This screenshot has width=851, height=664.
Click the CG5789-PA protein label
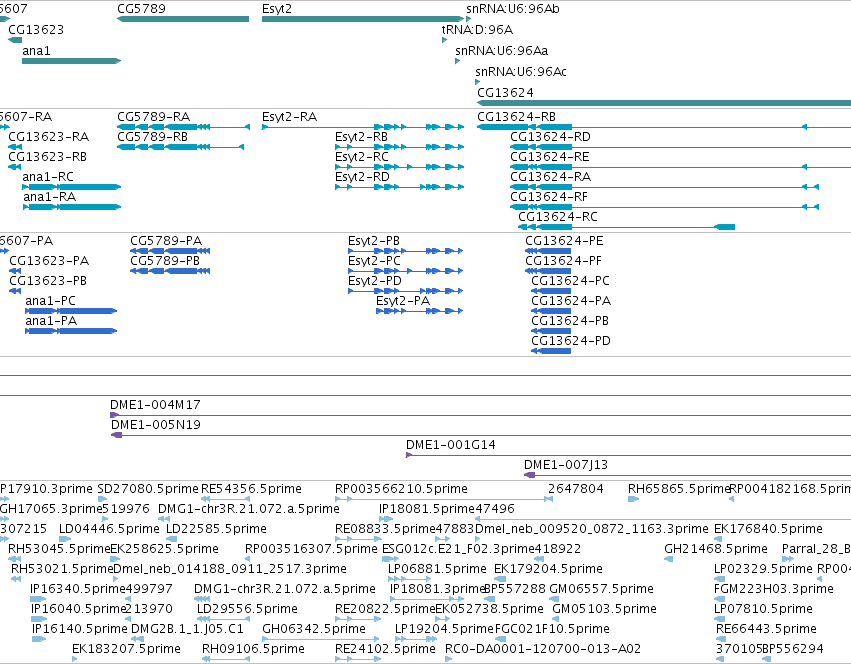[x=166, y=241]
